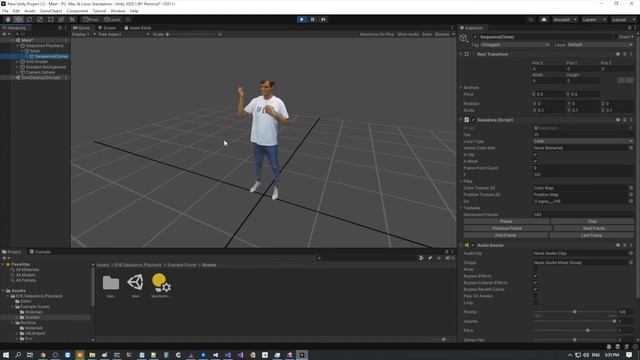The height and width of the screenshot is (360, 640).
Task: Select the Transform tool in toolbar
Action: pos(61,20)
